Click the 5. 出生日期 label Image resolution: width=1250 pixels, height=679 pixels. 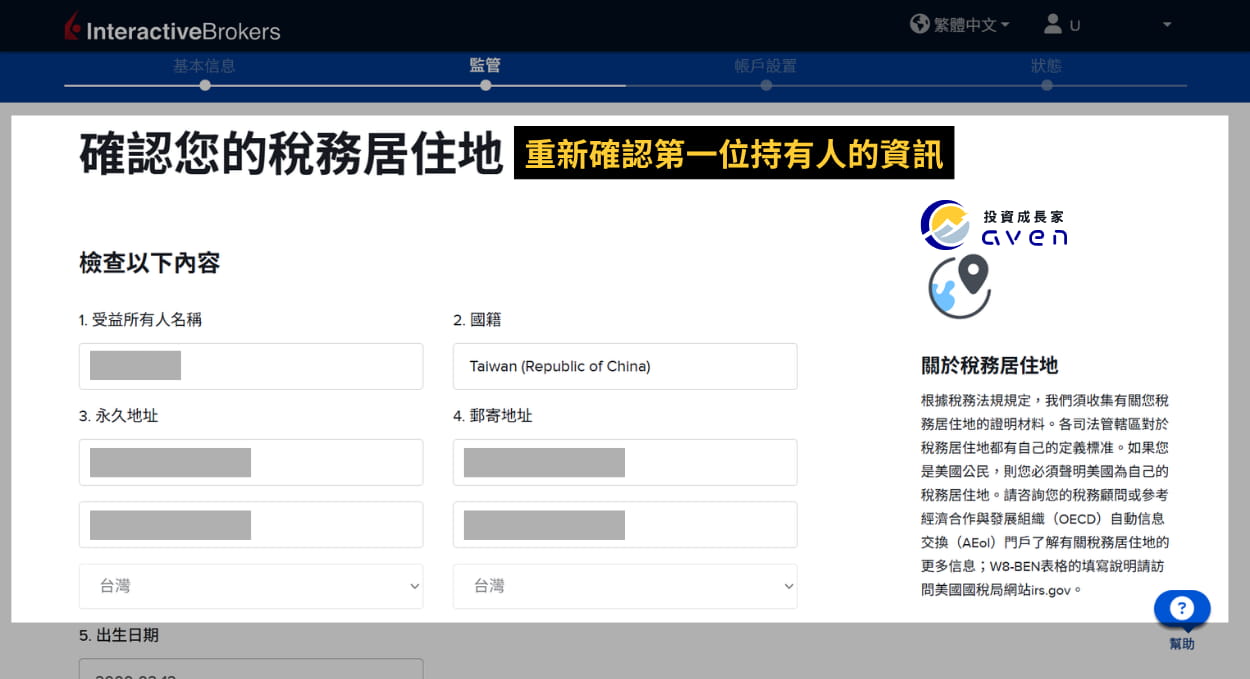click(x=119, y=635)
